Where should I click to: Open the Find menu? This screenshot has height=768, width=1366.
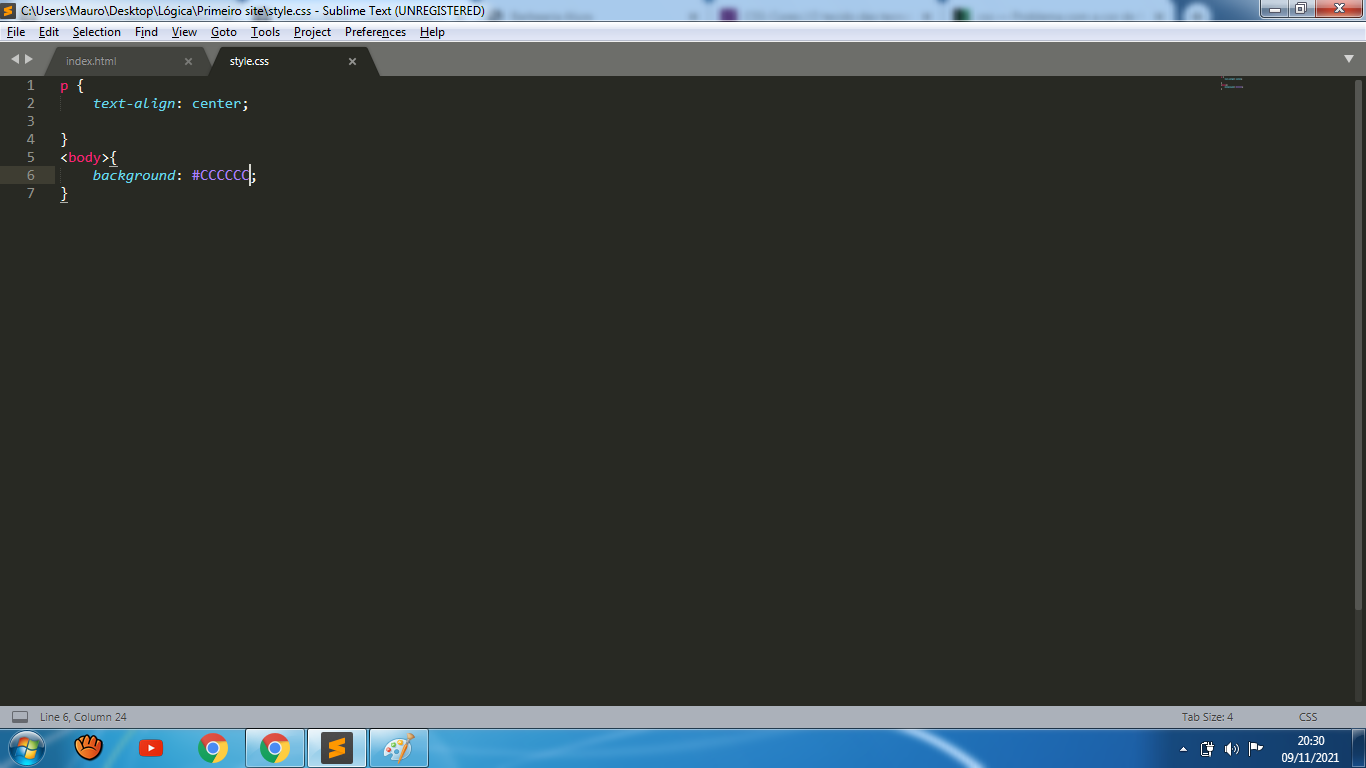pos(146,32)
